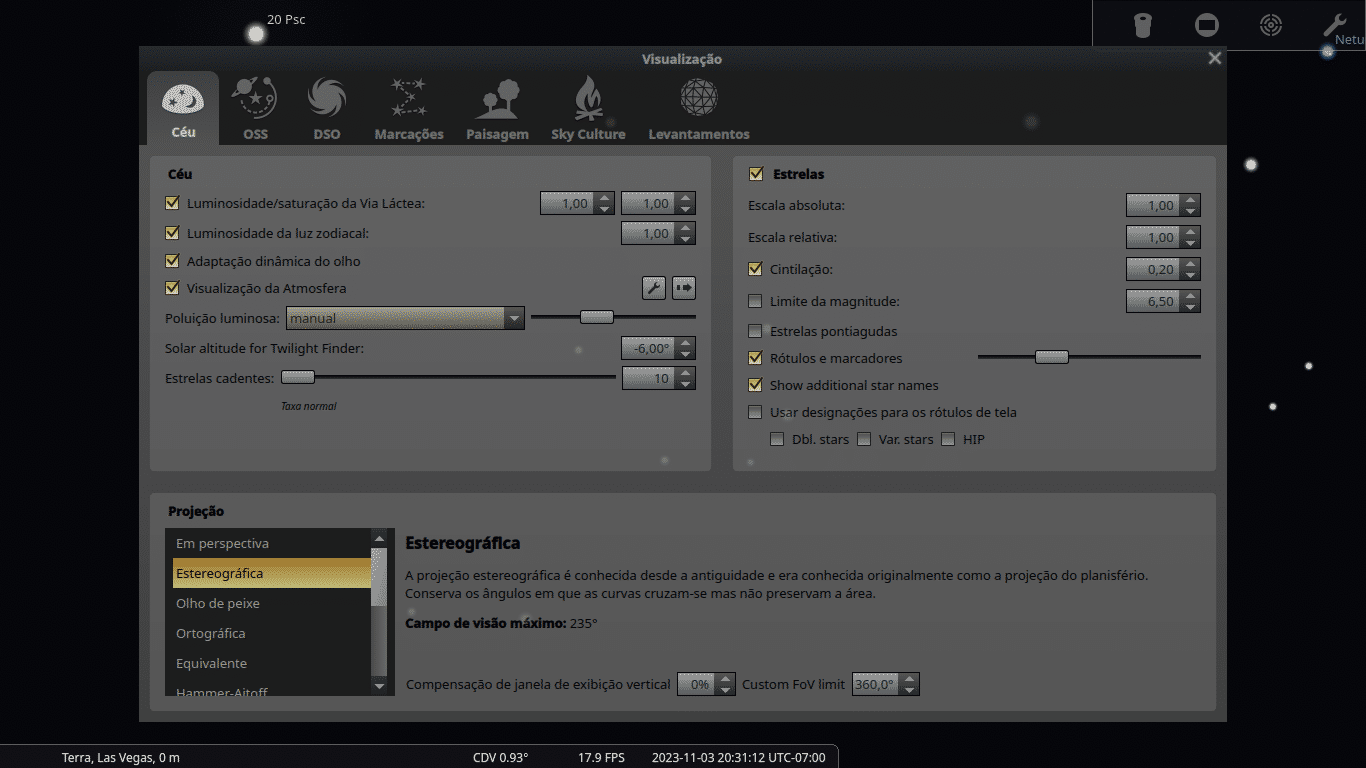Viewport: 1366px width, 768px height.
Task: Click the 20 Psc star label
Action: [x=286, y=20]
